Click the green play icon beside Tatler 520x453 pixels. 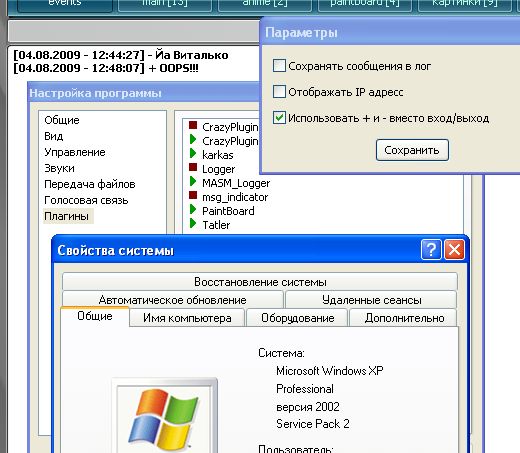coord(193,223)
